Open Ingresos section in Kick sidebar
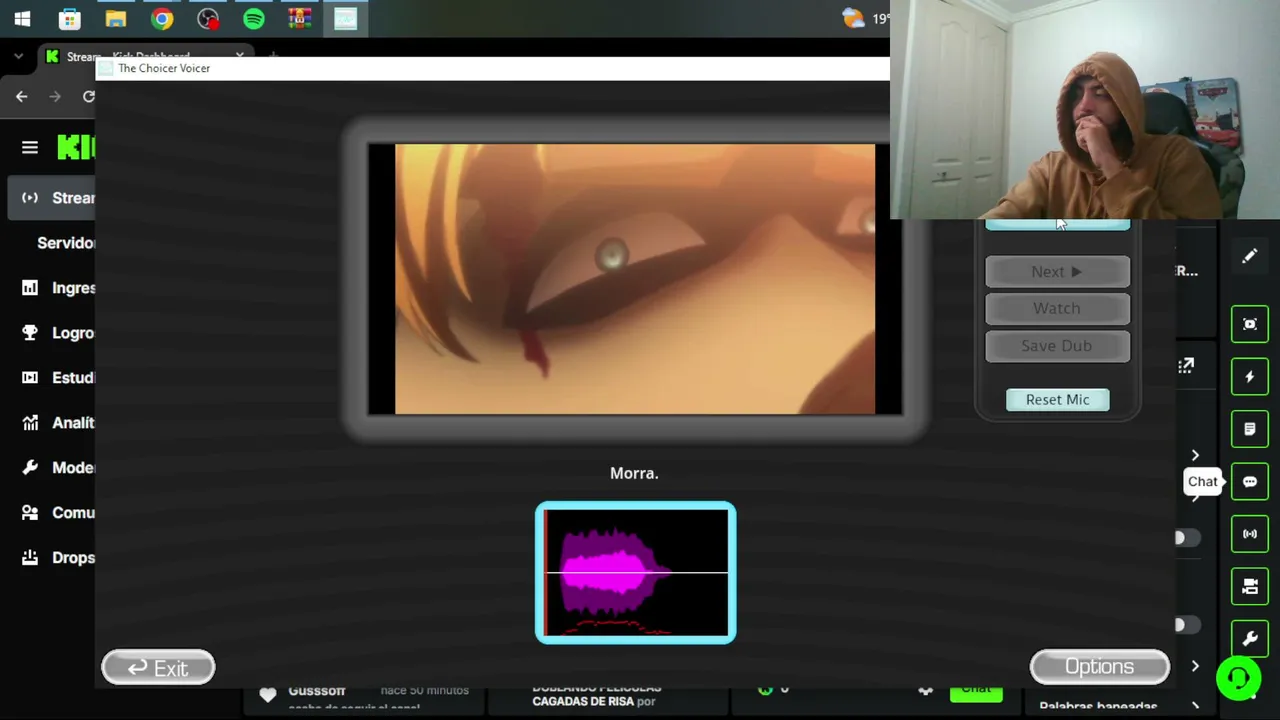 click(59, 288)
